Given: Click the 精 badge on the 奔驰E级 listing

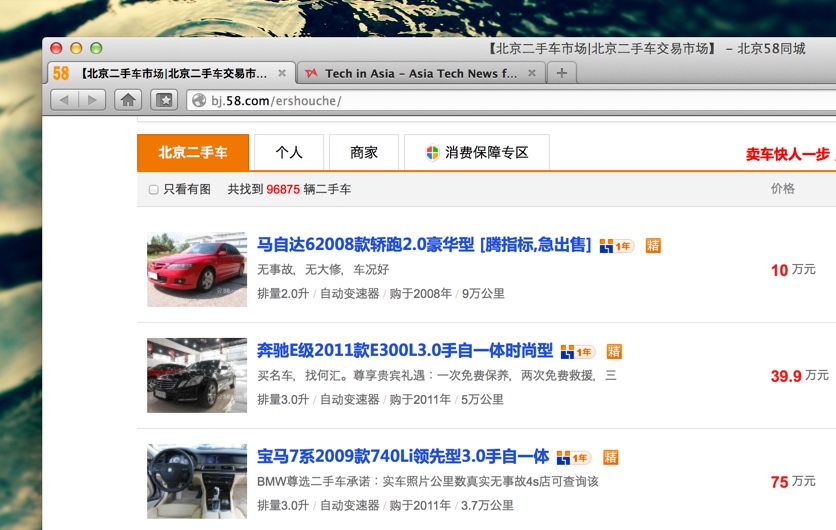Looking at the screenshot, I should 614,351.
